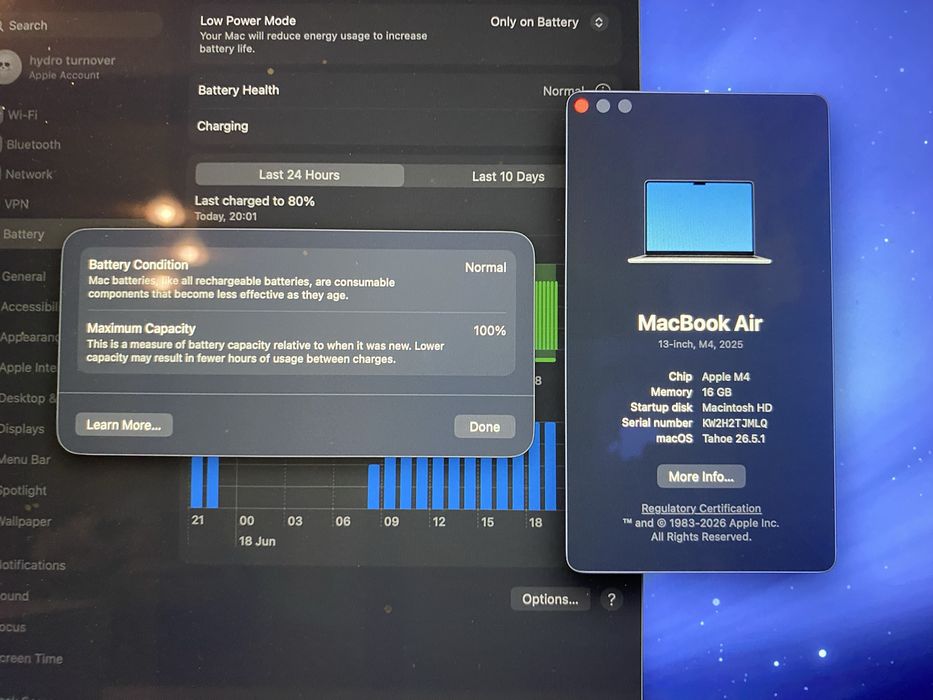Click the Maximum Capacity 100% value
933x700 pixels.
tap(490, 331)
